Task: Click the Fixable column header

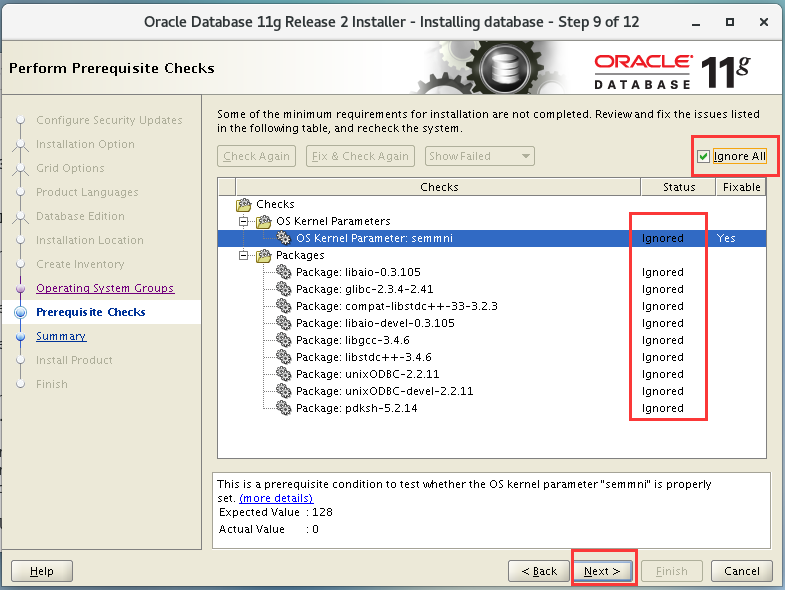Action: tap(741, 187)
